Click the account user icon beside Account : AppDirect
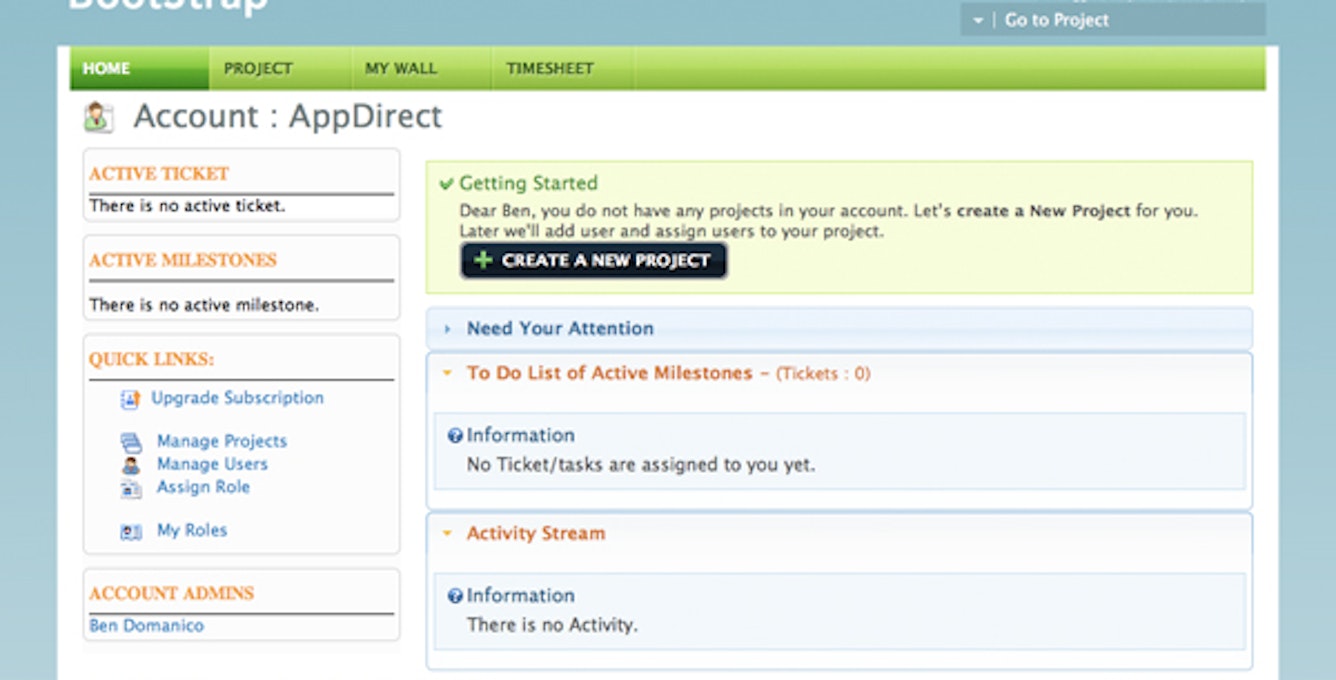 [x=98, y=118]
